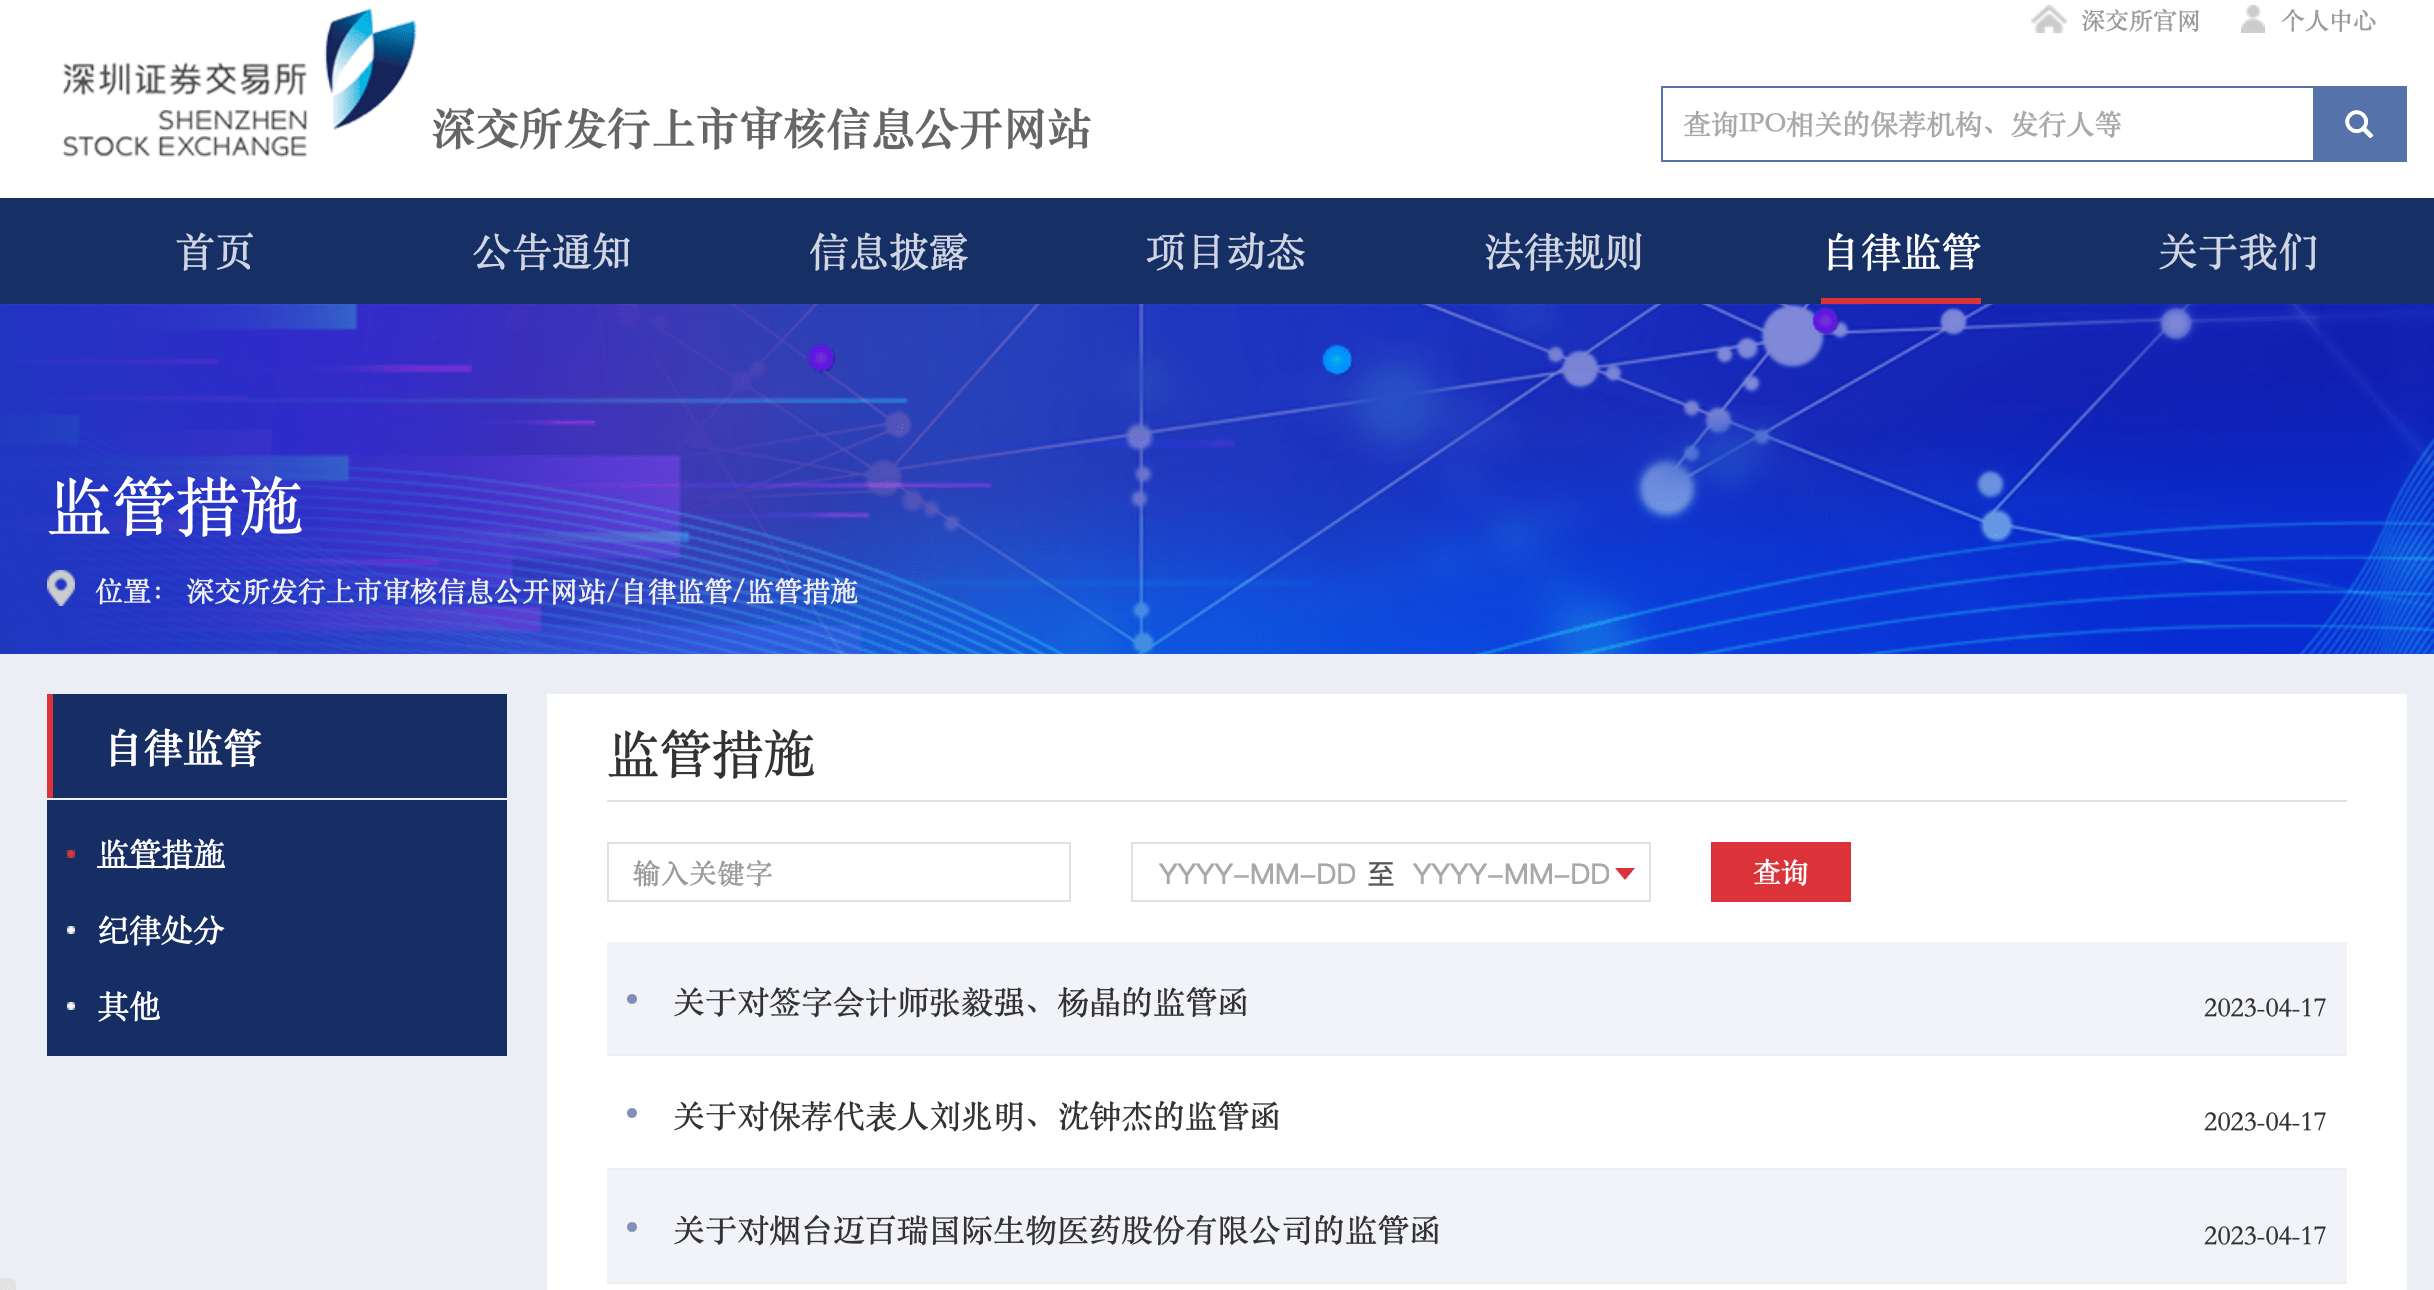
Task: Open the 信息披露 navigation menu
Action: [x=889, y=252]
